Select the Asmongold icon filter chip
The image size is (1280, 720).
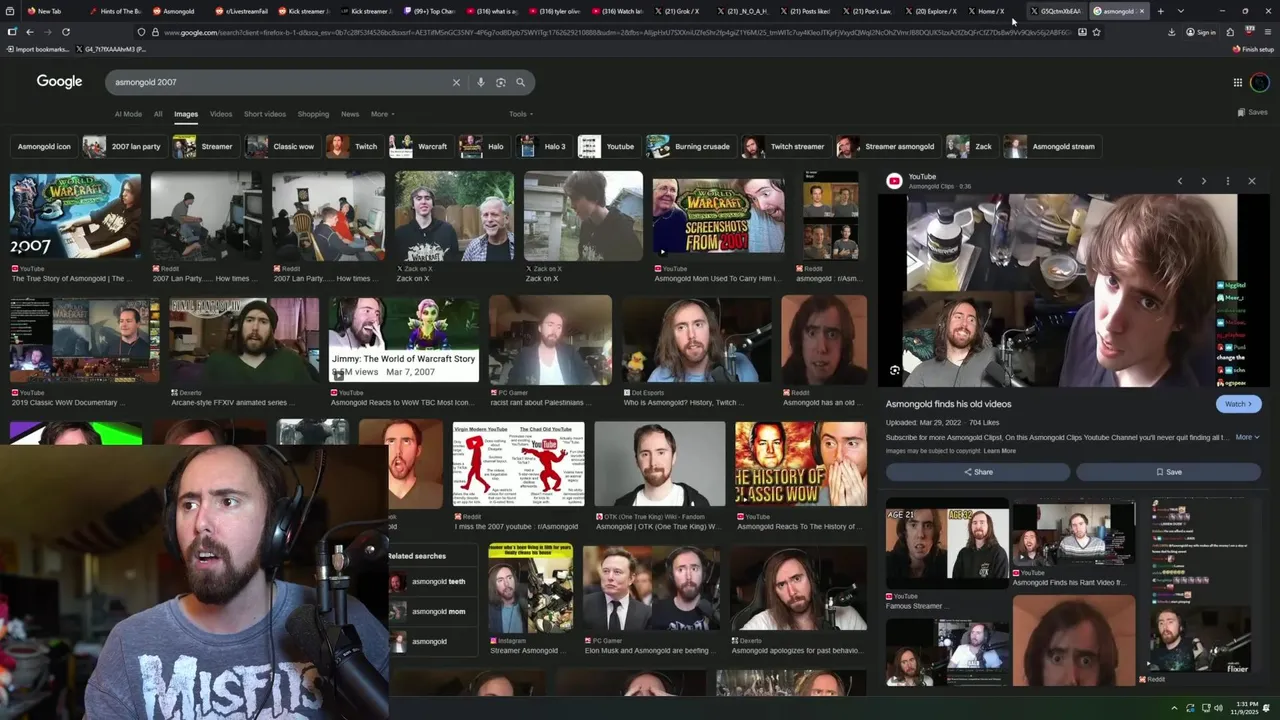click(x=43, y=146)
